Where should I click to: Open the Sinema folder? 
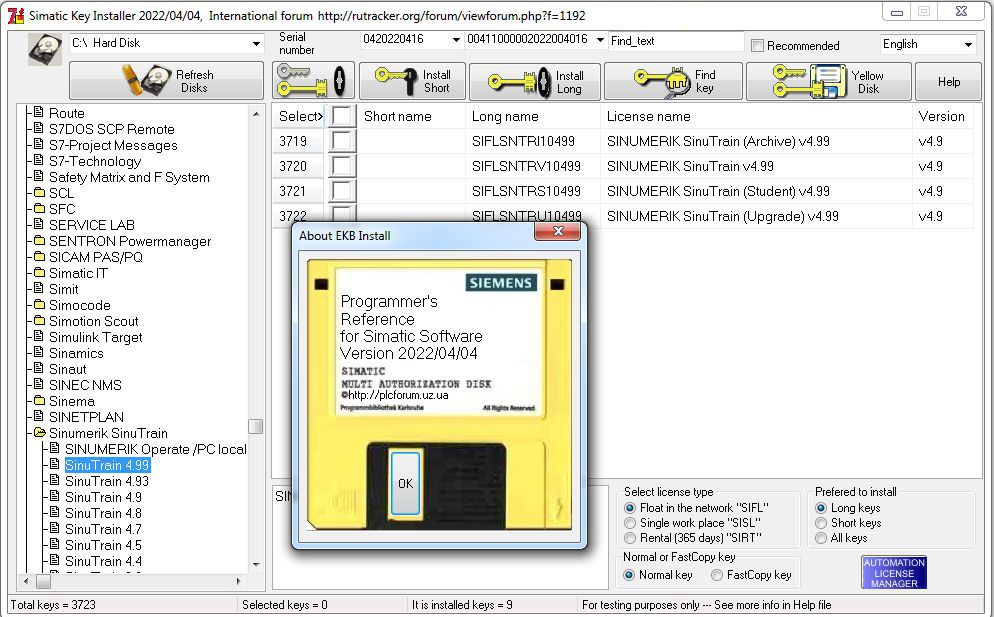pos(72,401)
